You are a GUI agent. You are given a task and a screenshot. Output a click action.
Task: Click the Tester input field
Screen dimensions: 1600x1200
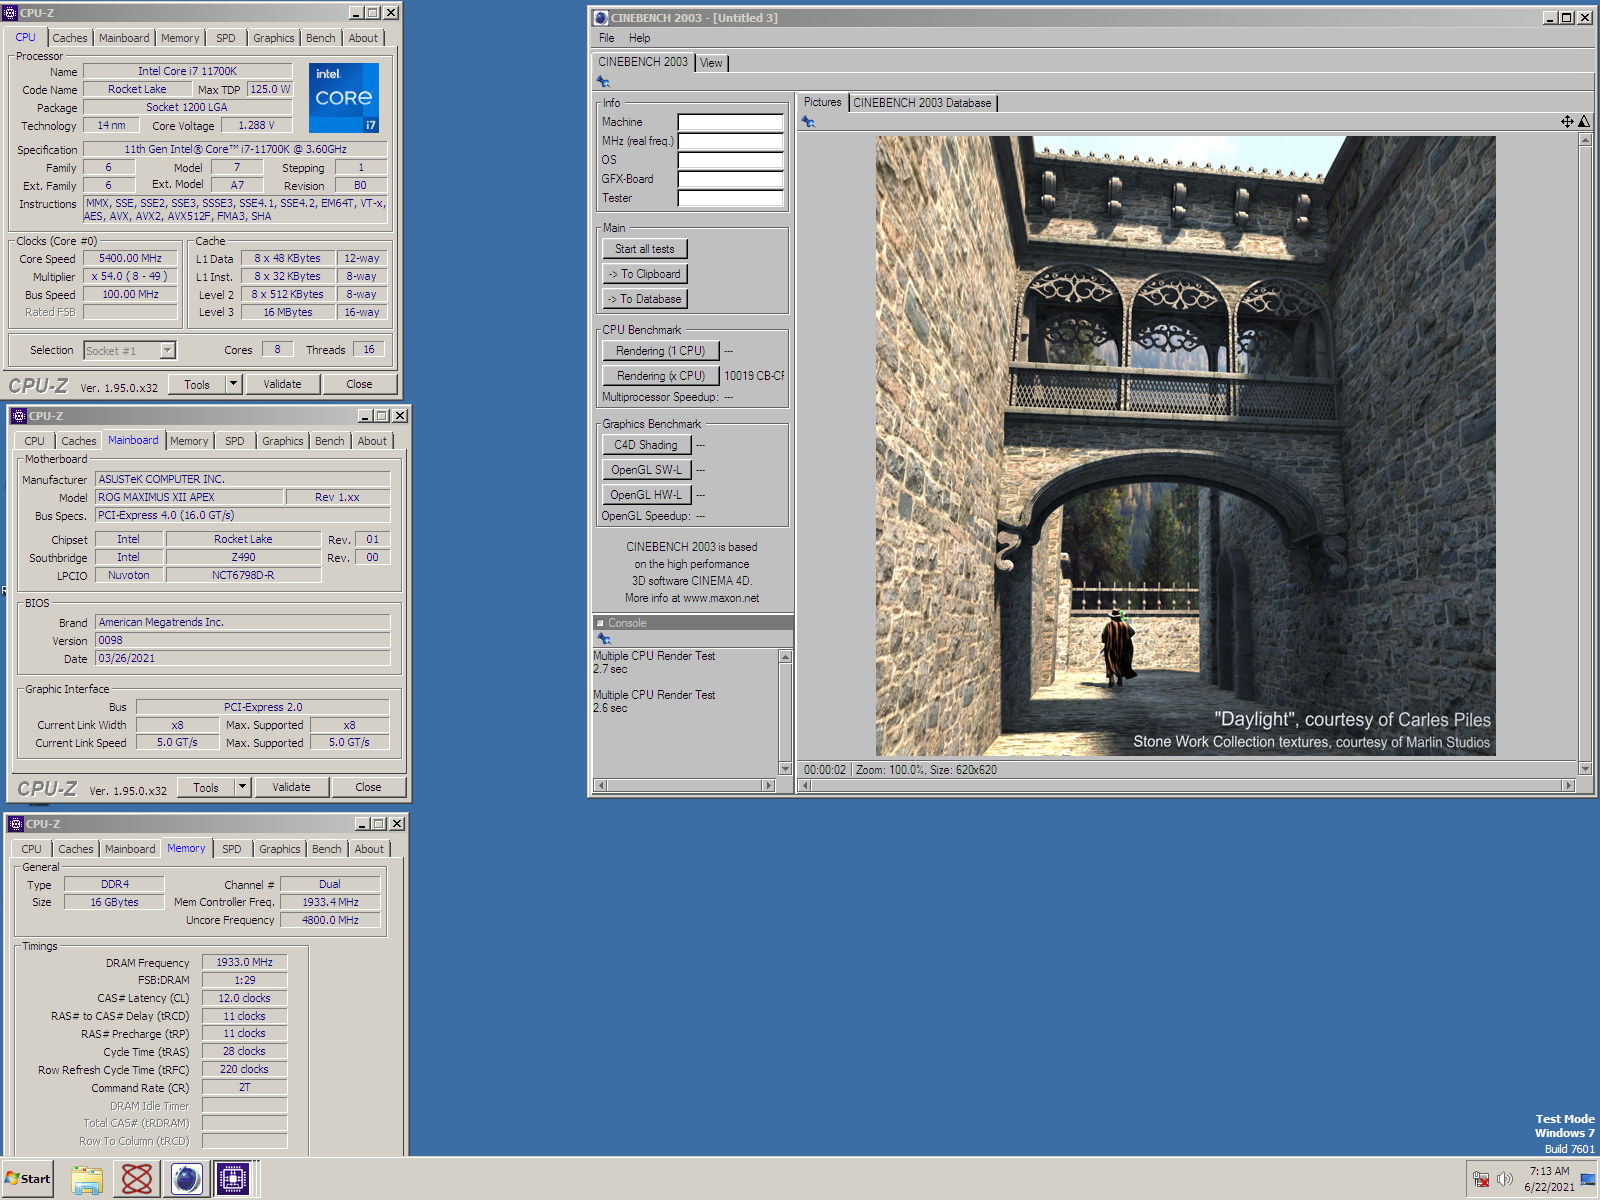tap(730, 198)
